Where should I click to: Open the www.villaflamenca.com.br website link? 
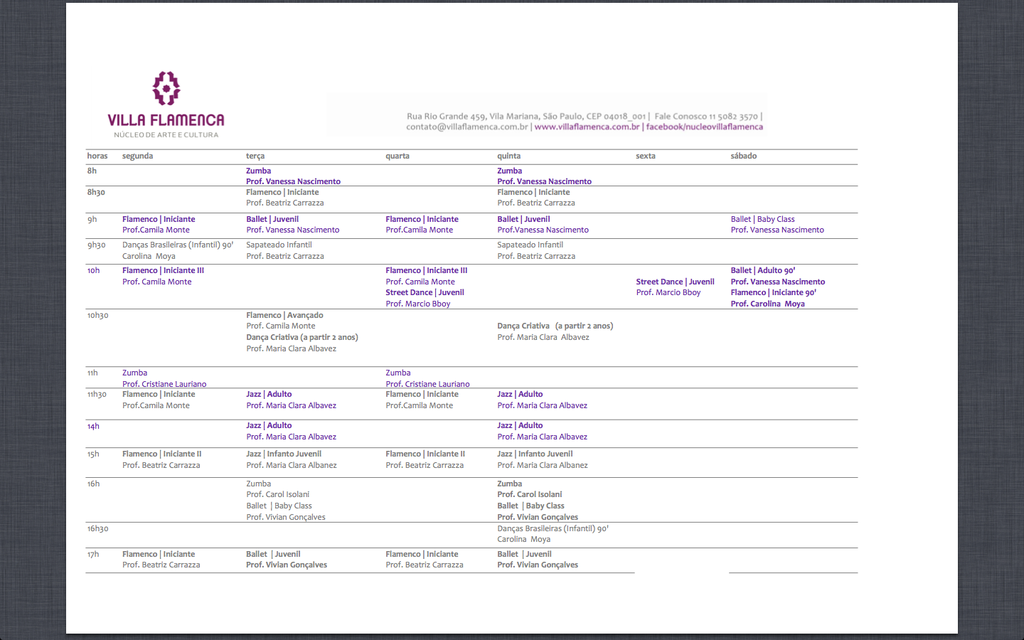pos(587,127)
